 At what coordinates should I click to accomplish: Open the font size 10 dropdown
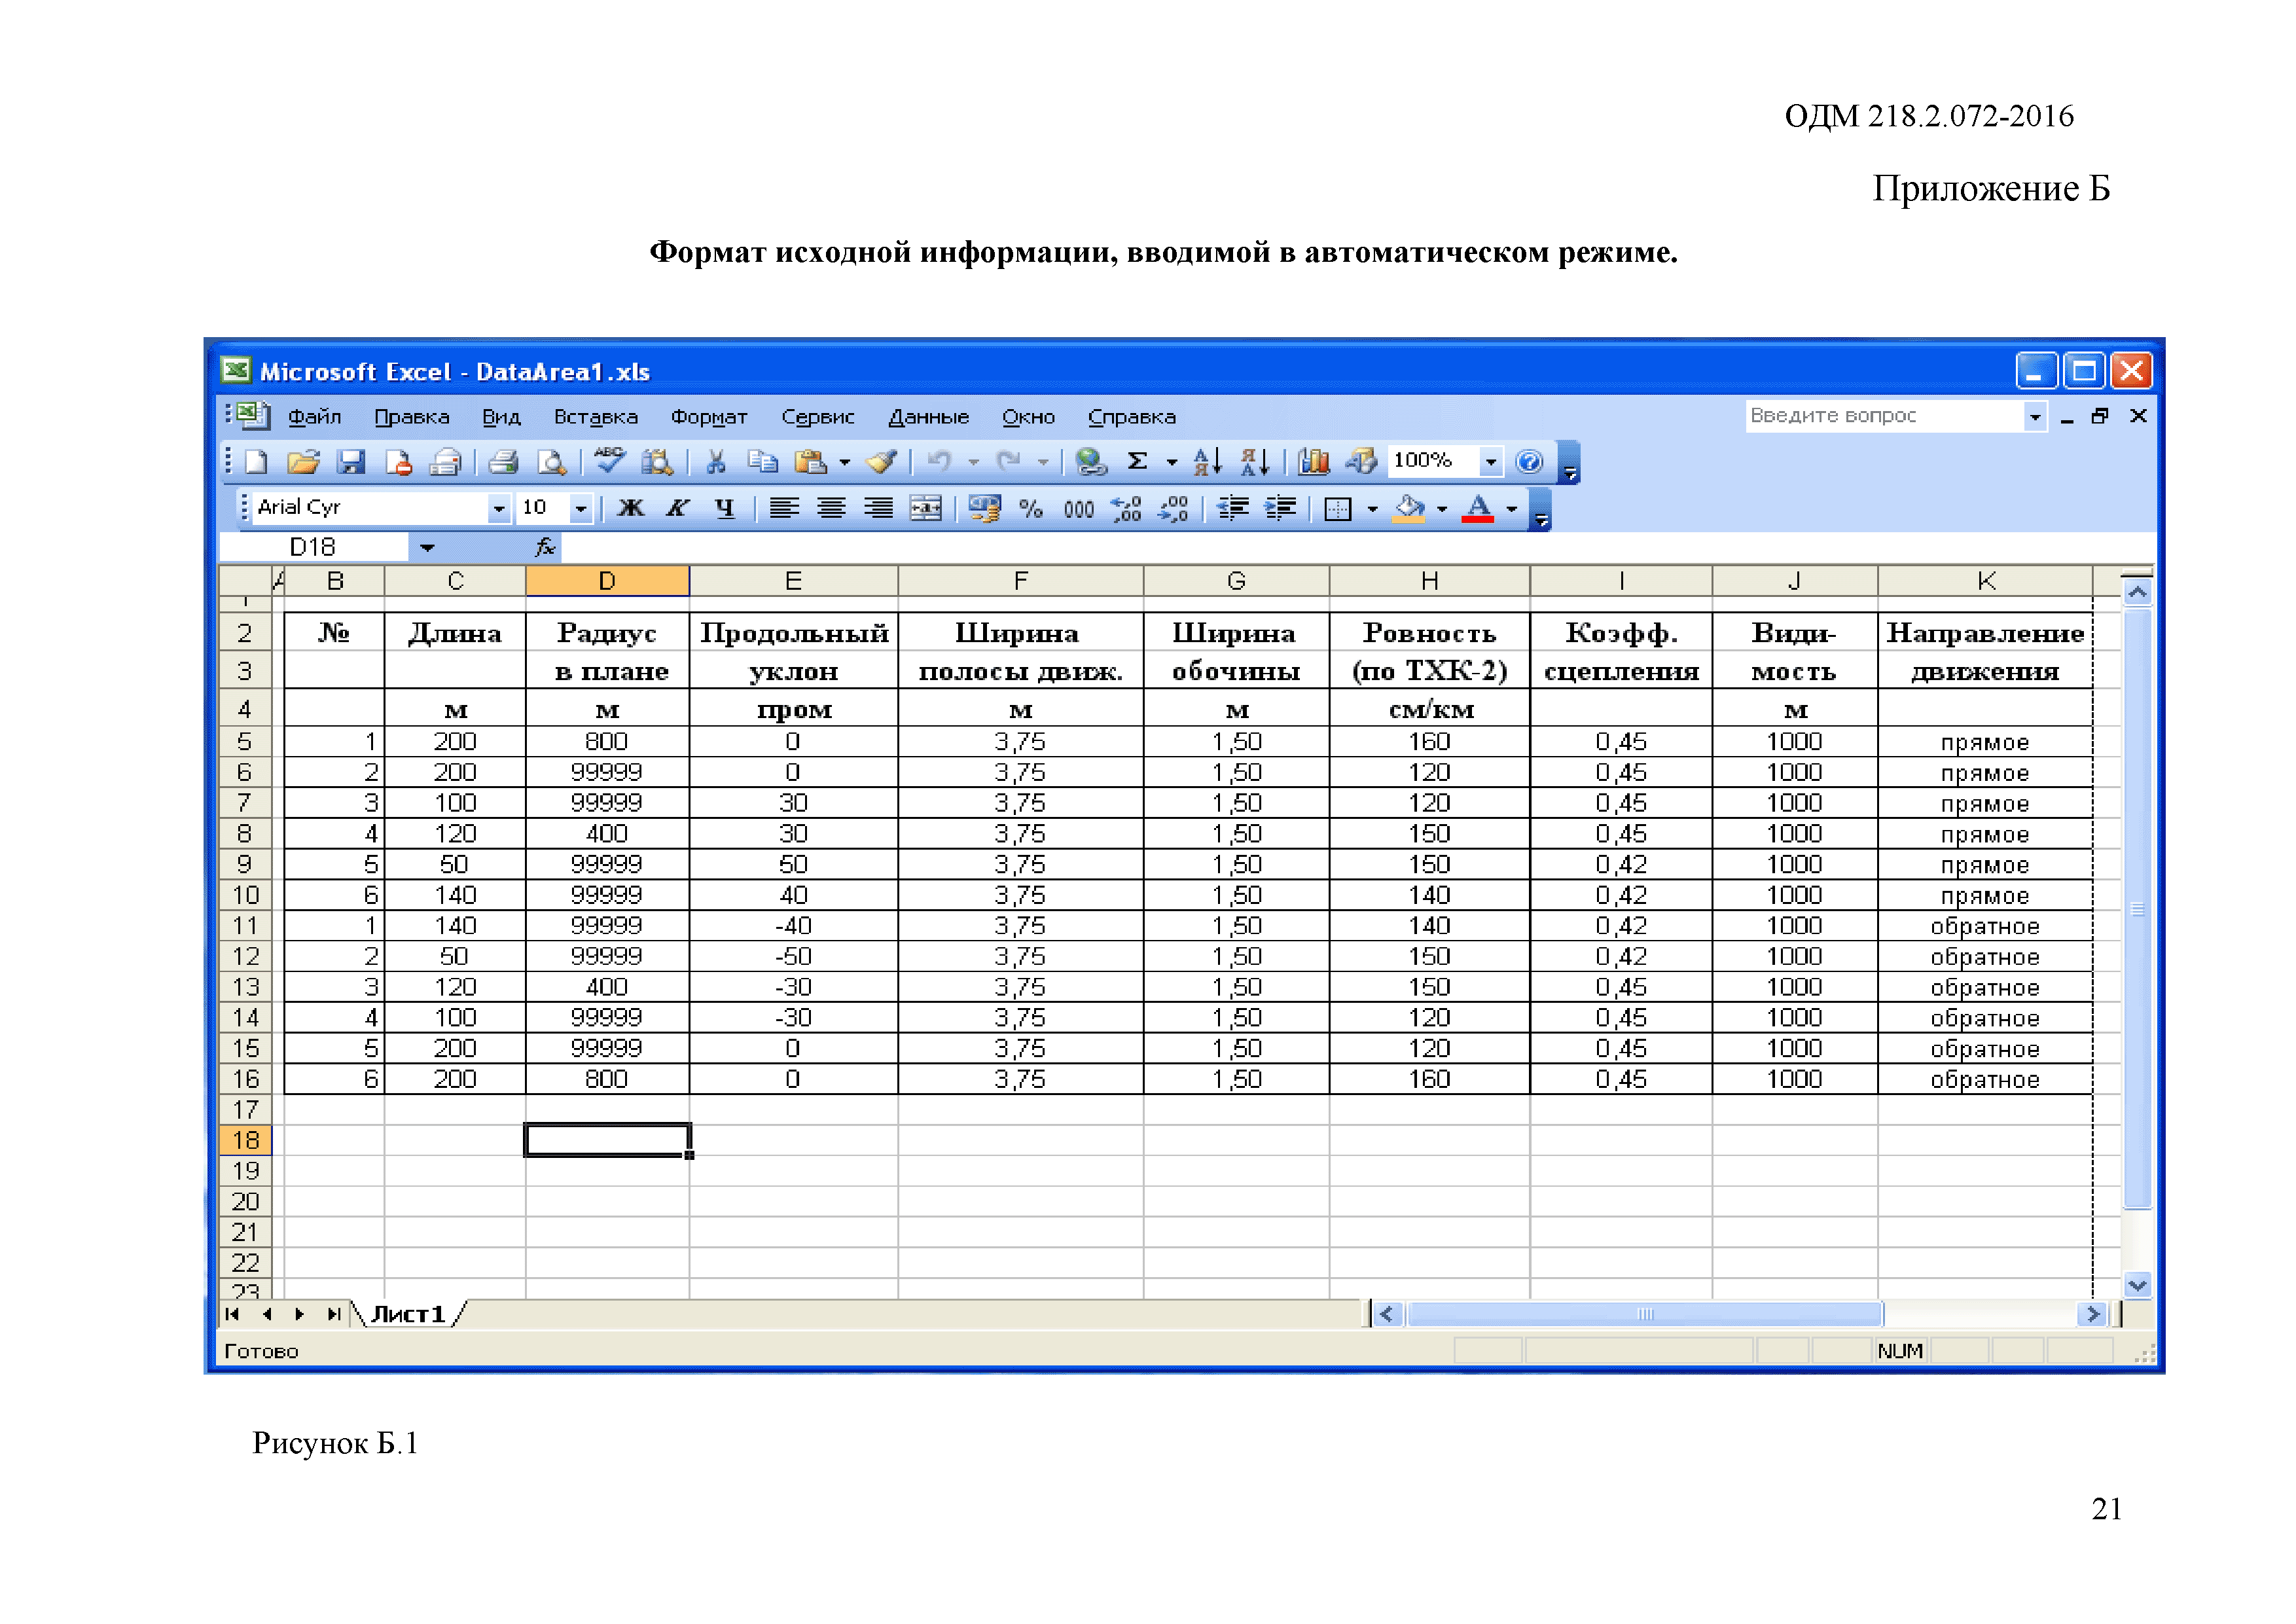580,508
